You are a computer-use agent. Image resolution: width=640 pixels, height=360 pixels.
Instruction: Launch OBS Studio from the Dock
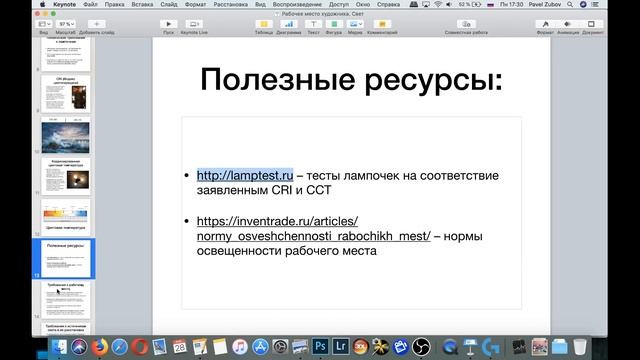[x=421, y=347]
